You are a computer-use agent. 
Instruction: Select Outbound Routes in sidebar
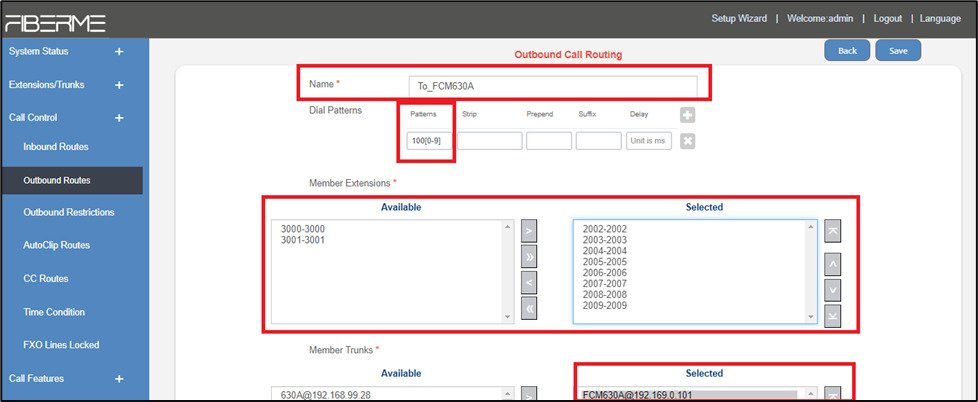(x=57, y=180)
